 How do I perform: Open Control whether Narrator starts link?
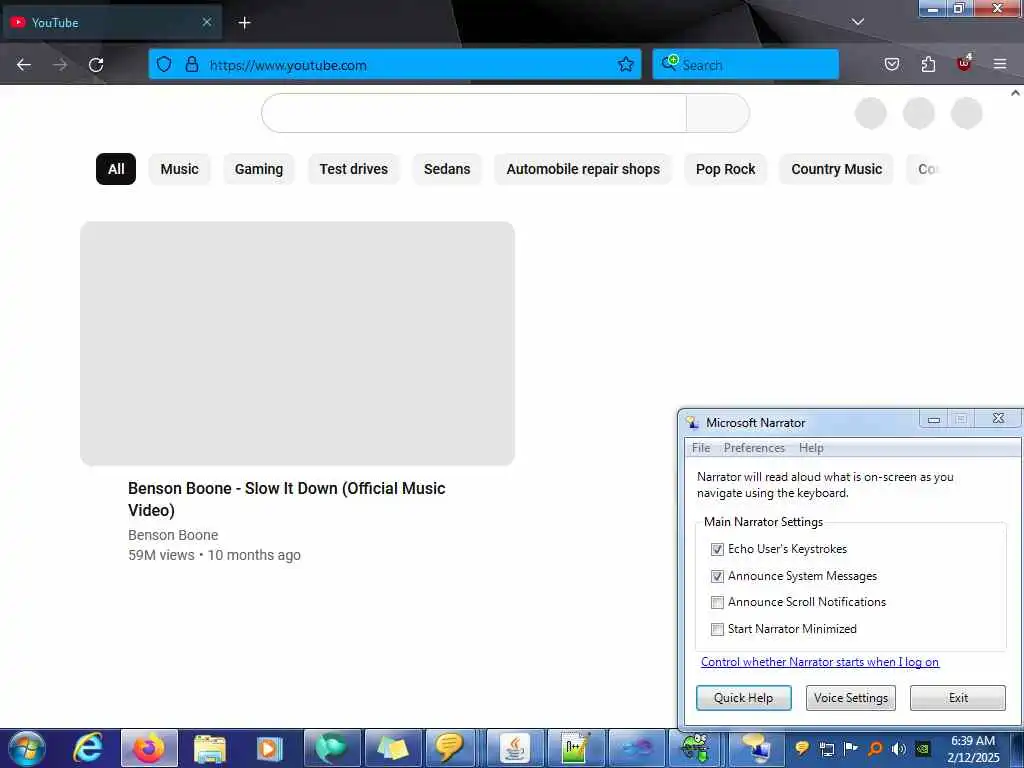pos(820,662)
